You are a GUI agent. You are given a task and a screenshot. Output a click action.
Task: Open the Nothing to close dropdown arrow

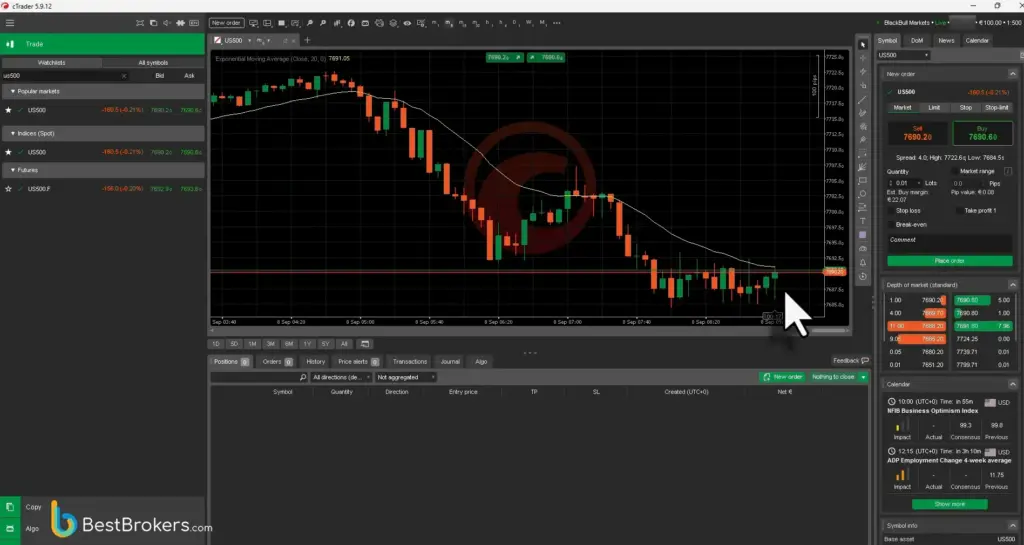click(x=863, y=377)
